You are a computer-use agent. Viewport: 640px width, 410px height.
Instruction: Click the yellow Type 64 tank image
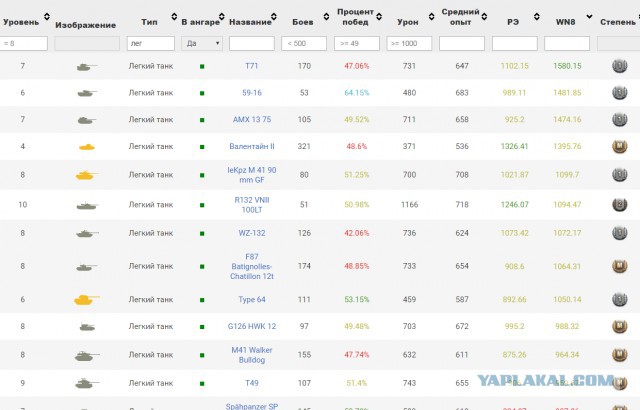click(x=87, y=300)
